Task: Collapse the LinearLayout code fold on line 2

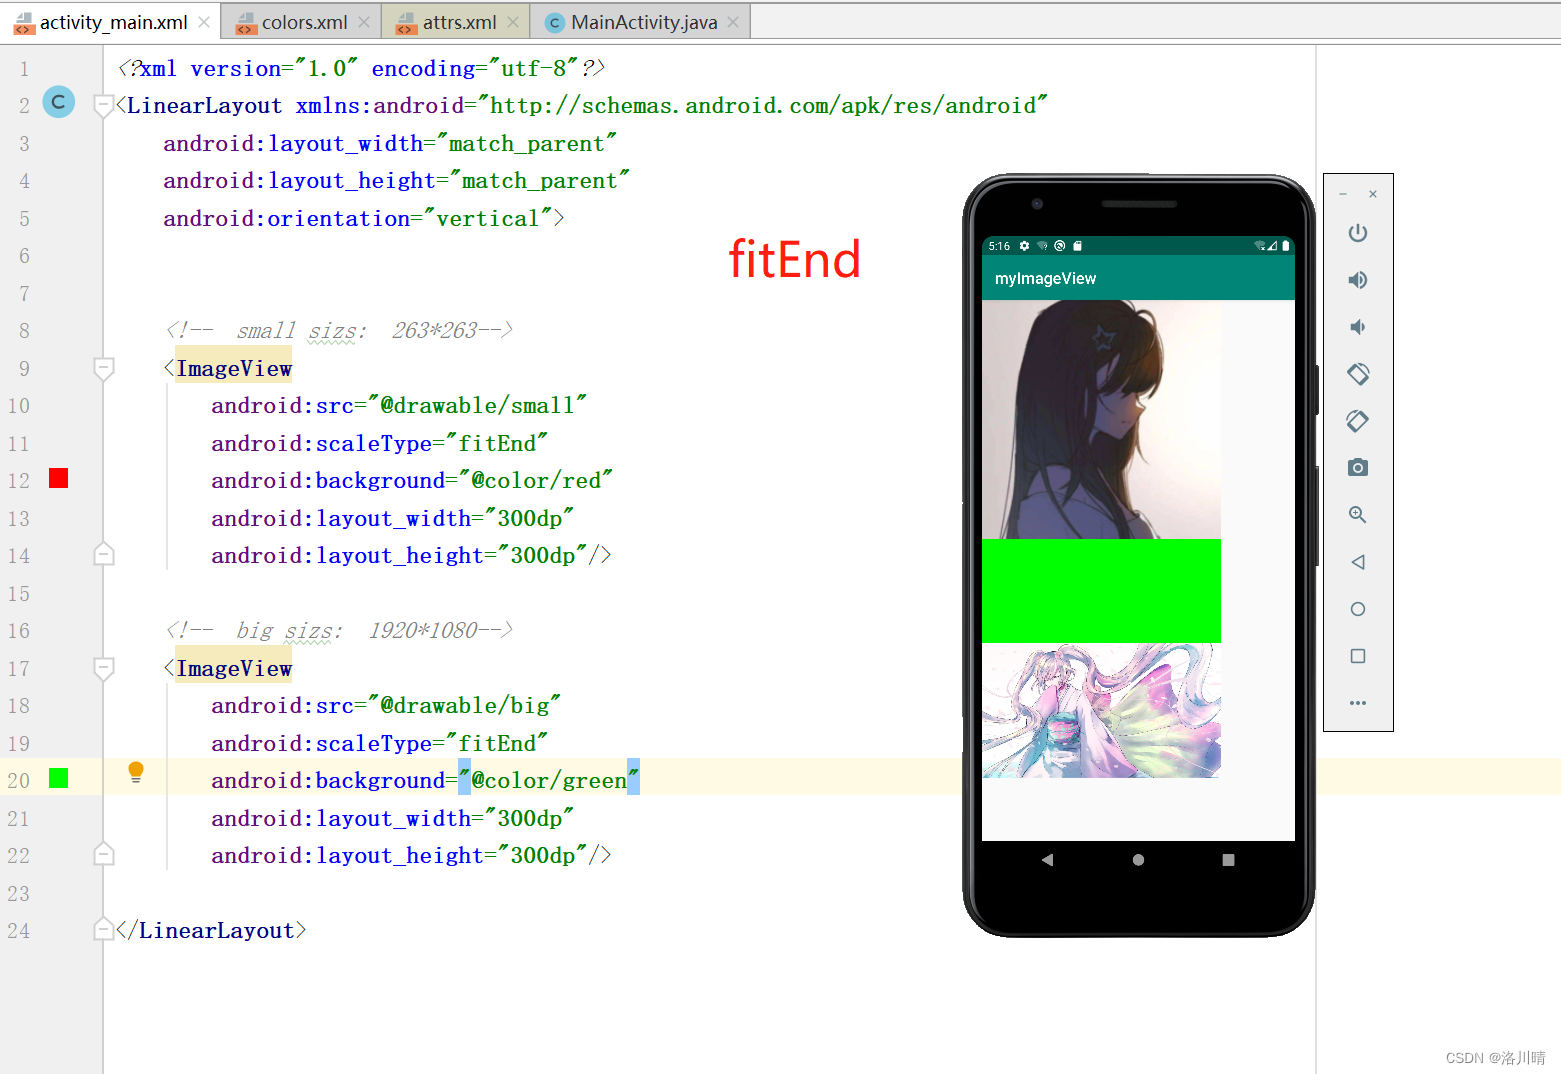Action: coord(103,105)
